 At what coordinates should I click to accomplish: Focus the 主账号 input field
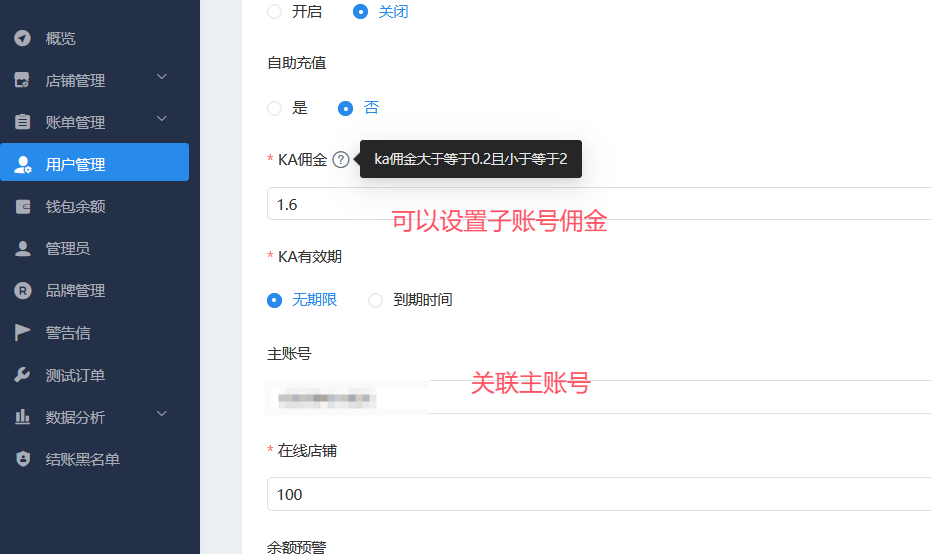[x=598, y=397]
